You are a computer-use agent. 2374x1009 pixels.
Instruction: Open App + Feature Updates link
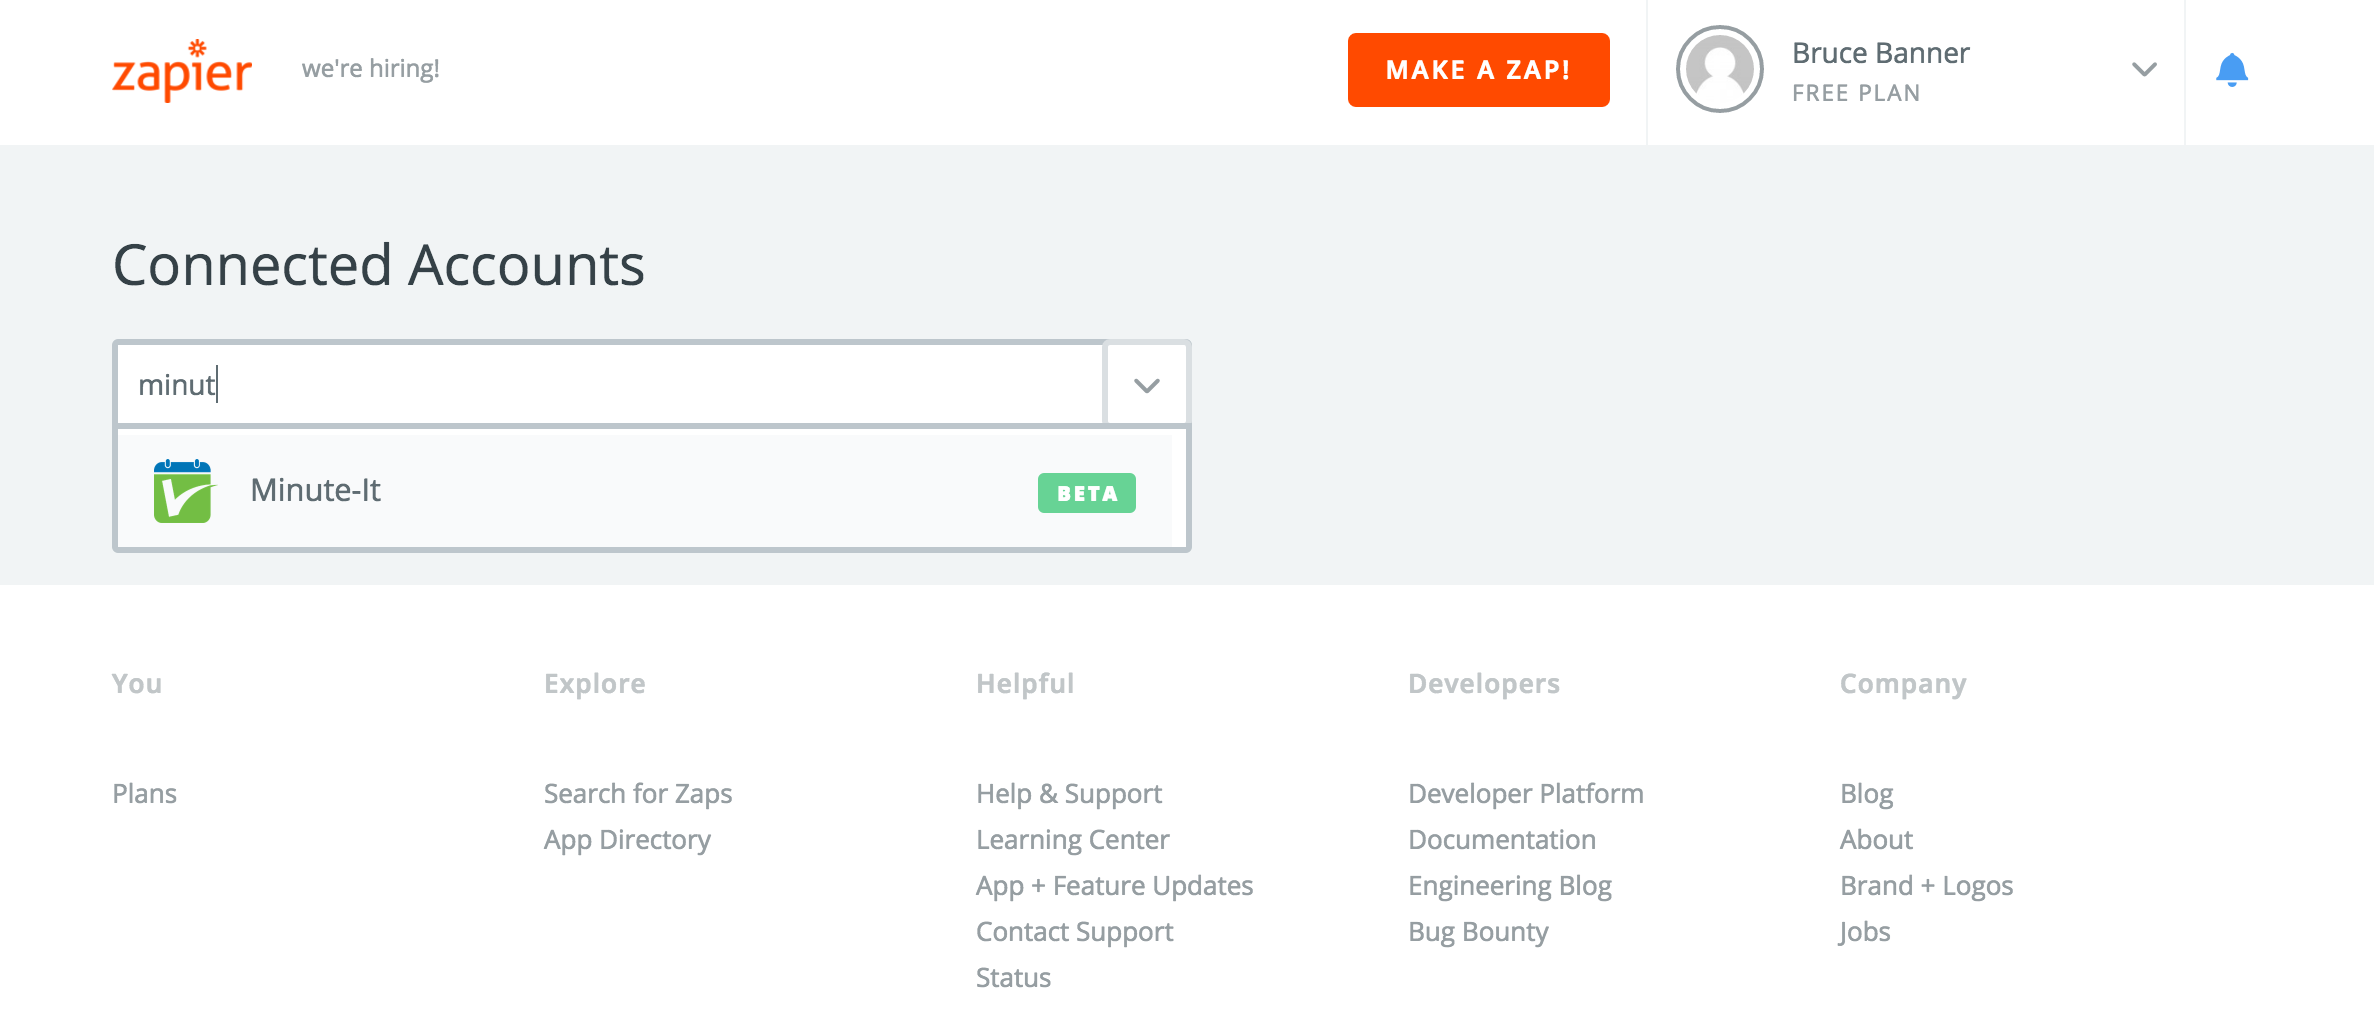tap(1114, 886)
